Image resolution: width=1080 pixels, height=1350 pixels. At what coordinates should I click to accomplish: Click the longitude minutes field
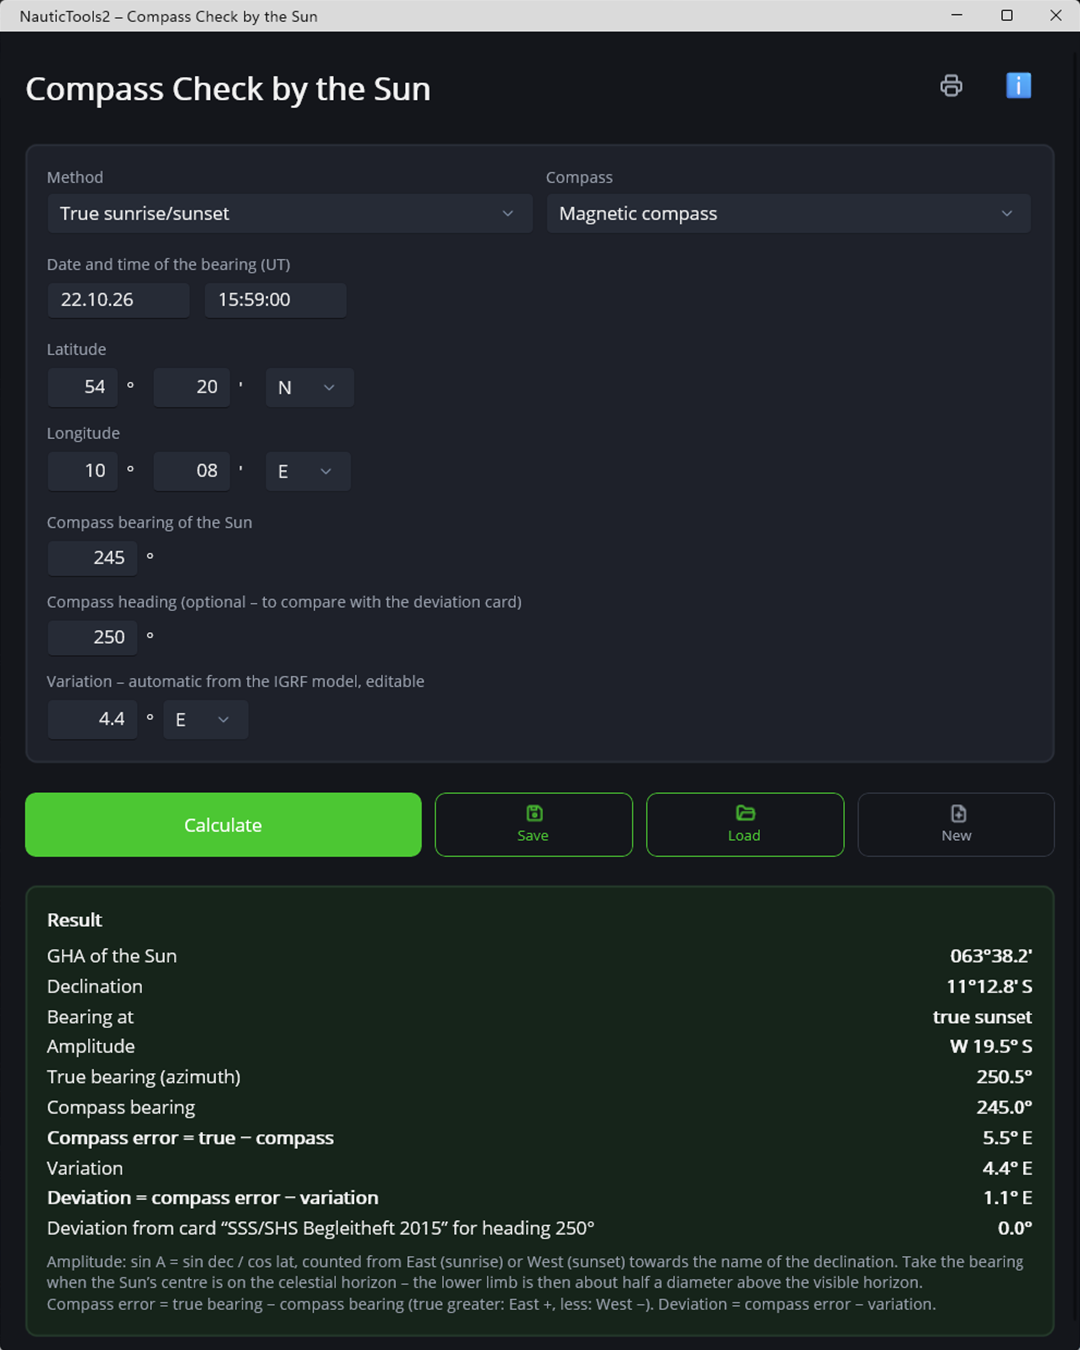pyautogui.click(x=192, y=472)
